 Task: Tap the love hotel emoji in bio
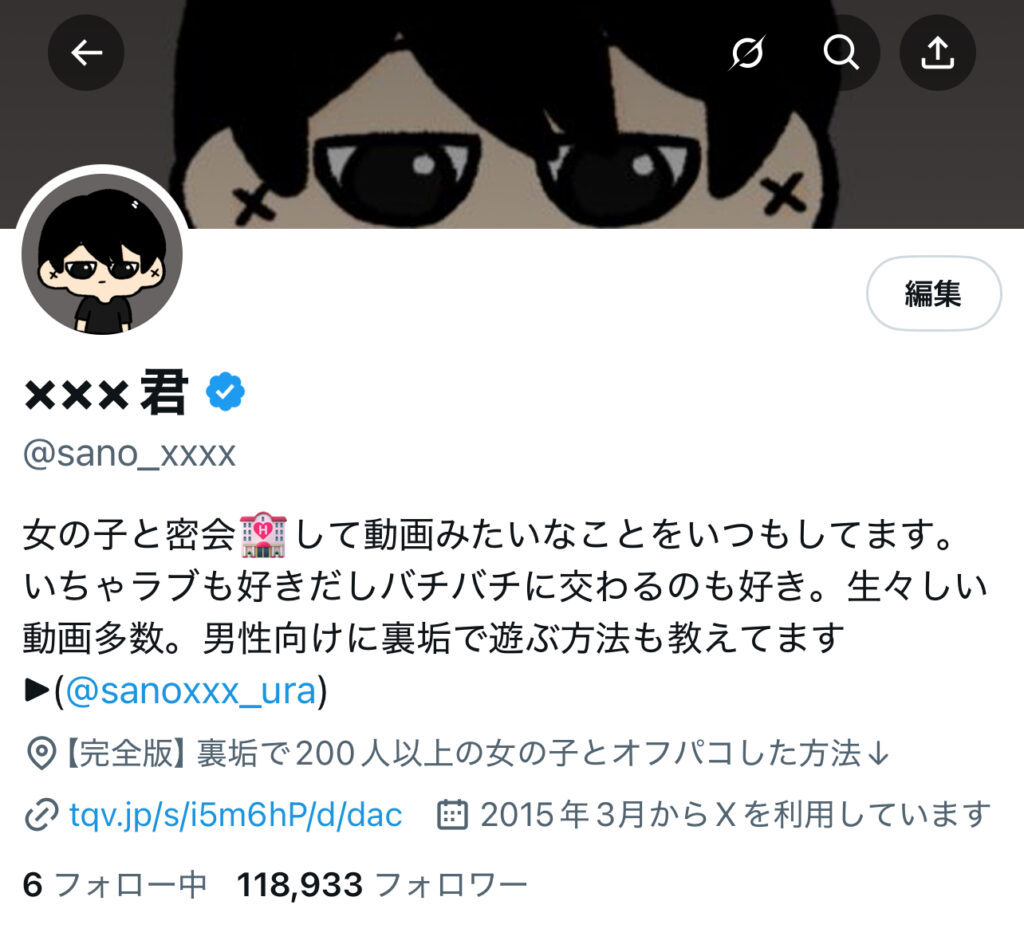click(x=263, y=535)
